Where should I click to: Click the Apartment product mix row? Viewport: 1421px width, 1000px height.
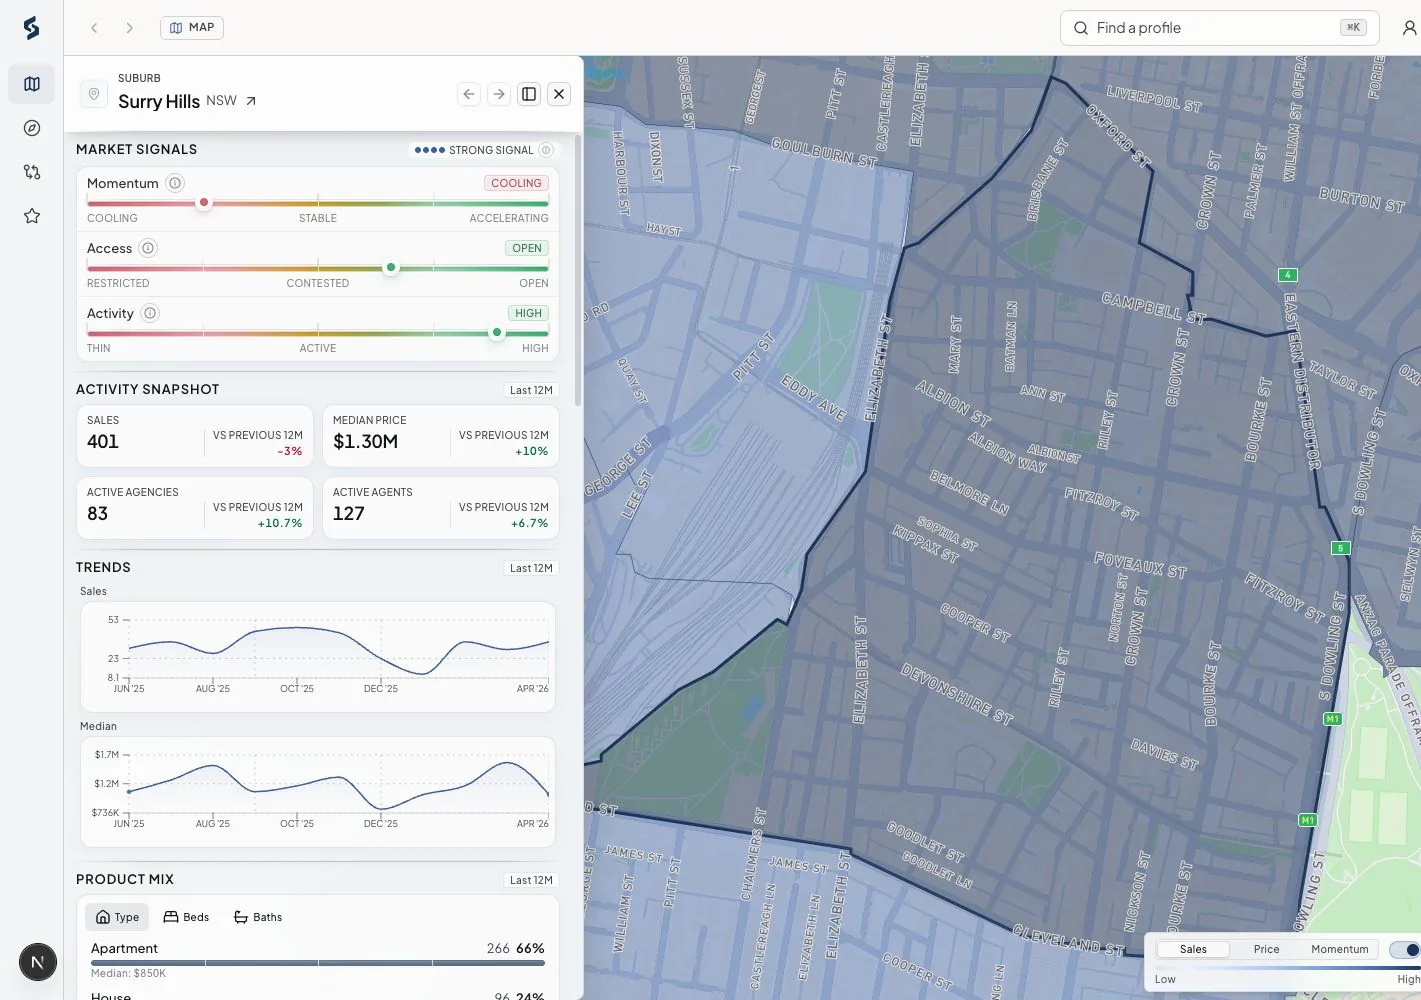318,959
